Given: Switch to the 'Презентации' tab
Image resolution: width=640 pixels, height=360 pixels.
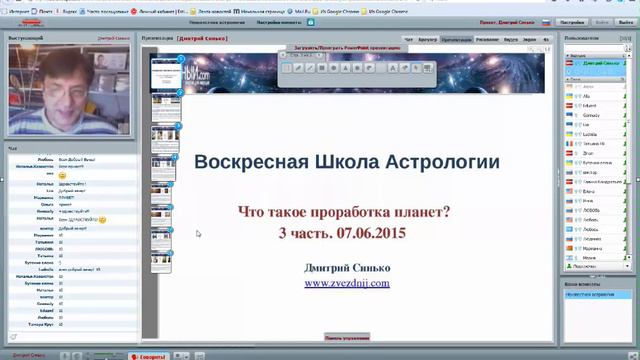Looking at the screenshot, I should (x=456, y=40).
